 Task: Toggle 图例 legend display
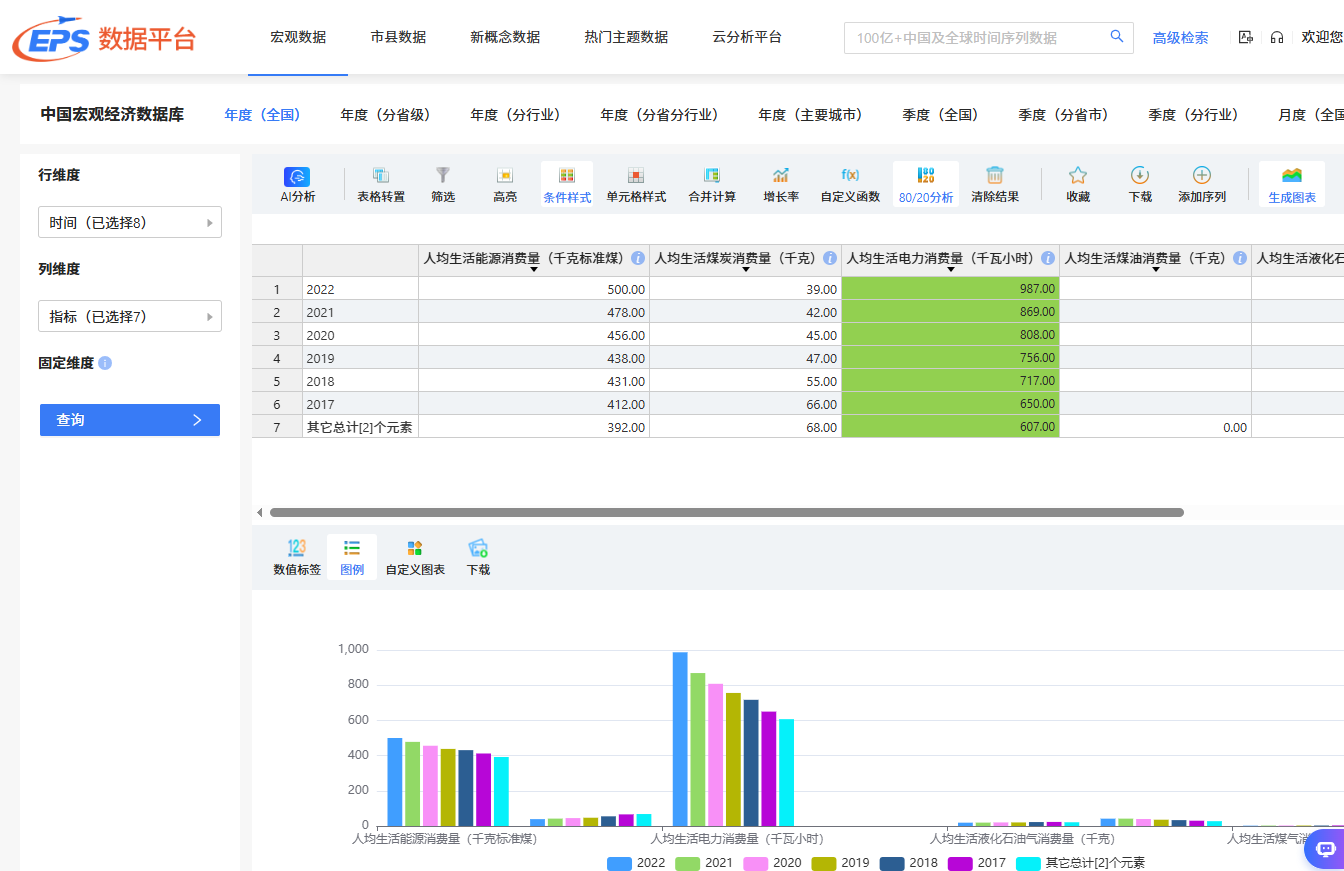tap(352, 558)
